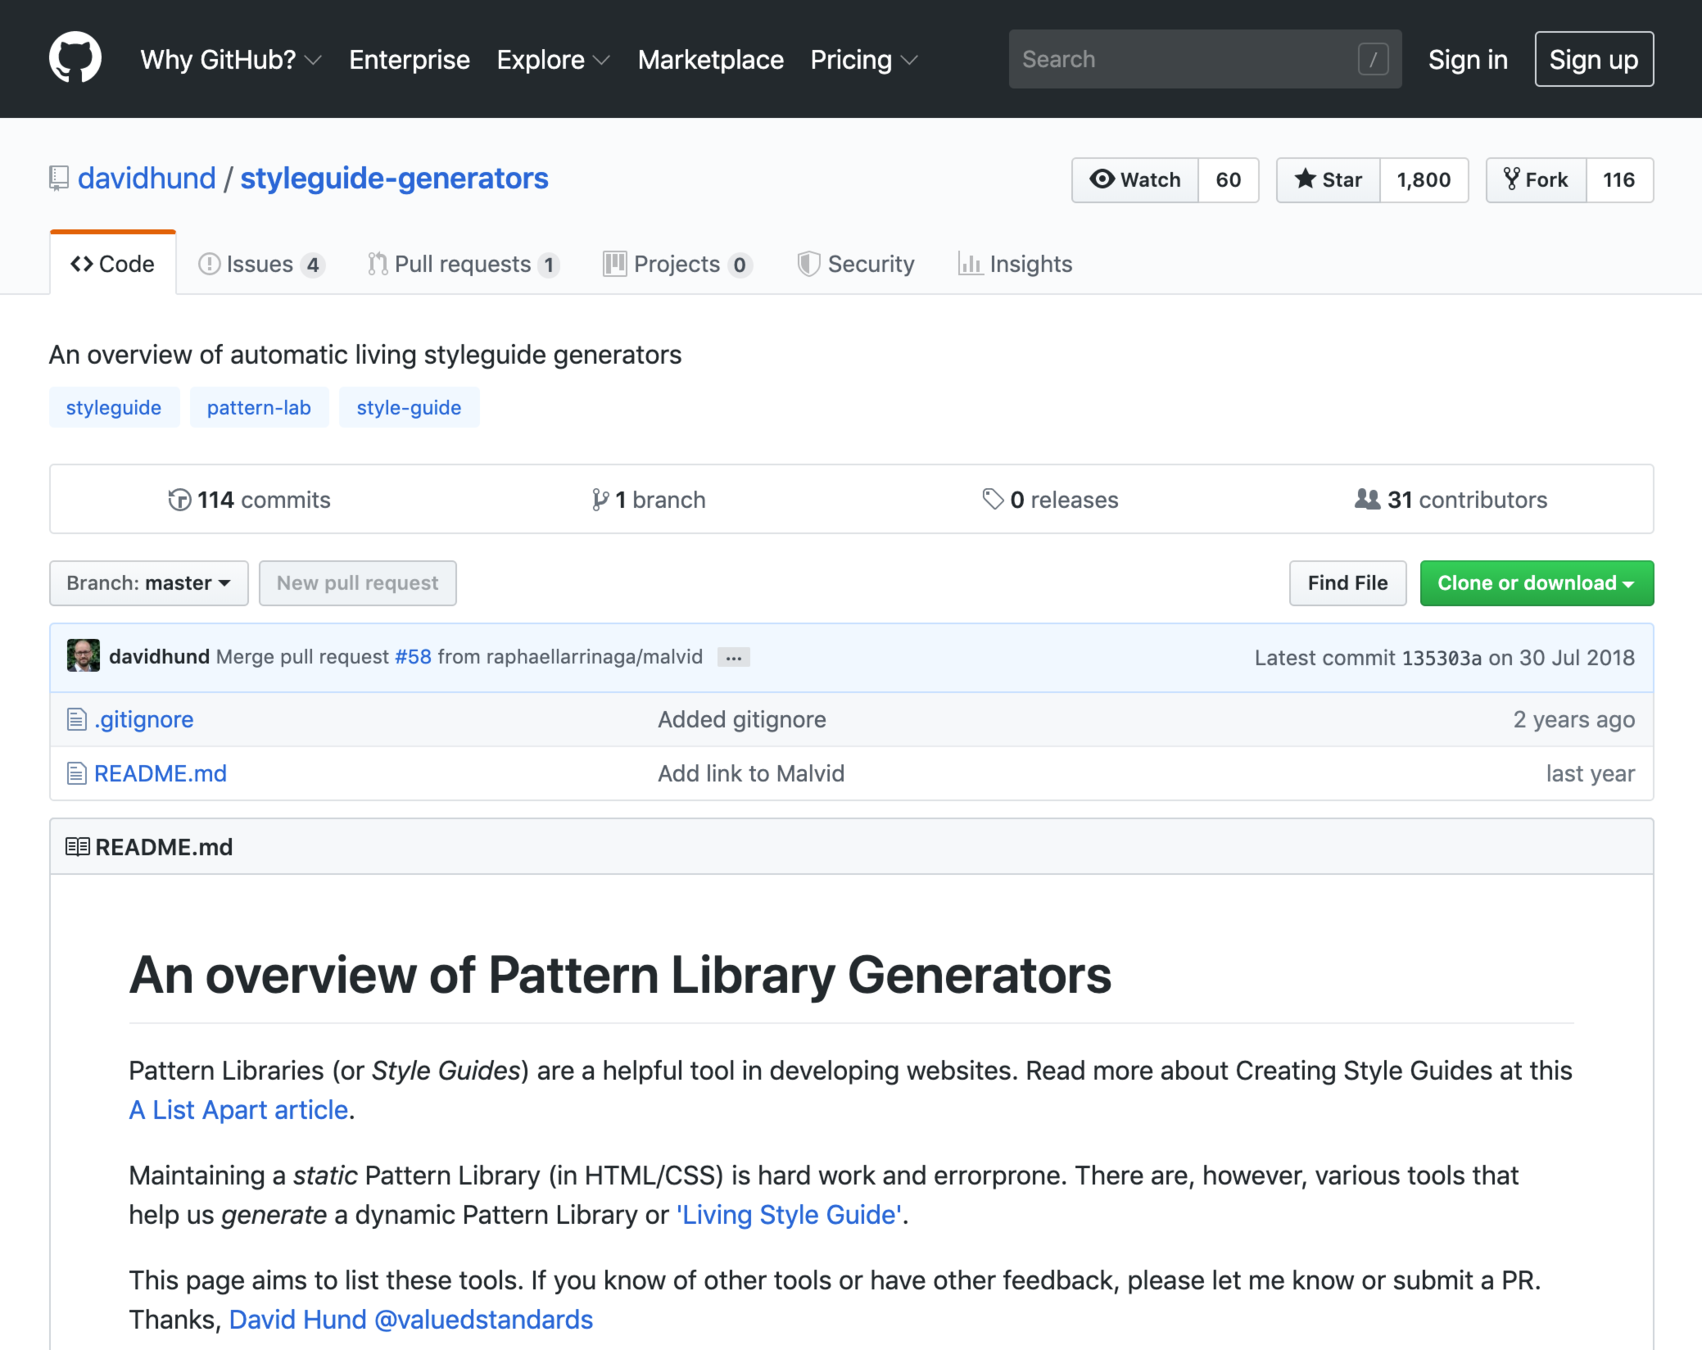Select the Code tab

pyautogui.click(x=113, y=264)
